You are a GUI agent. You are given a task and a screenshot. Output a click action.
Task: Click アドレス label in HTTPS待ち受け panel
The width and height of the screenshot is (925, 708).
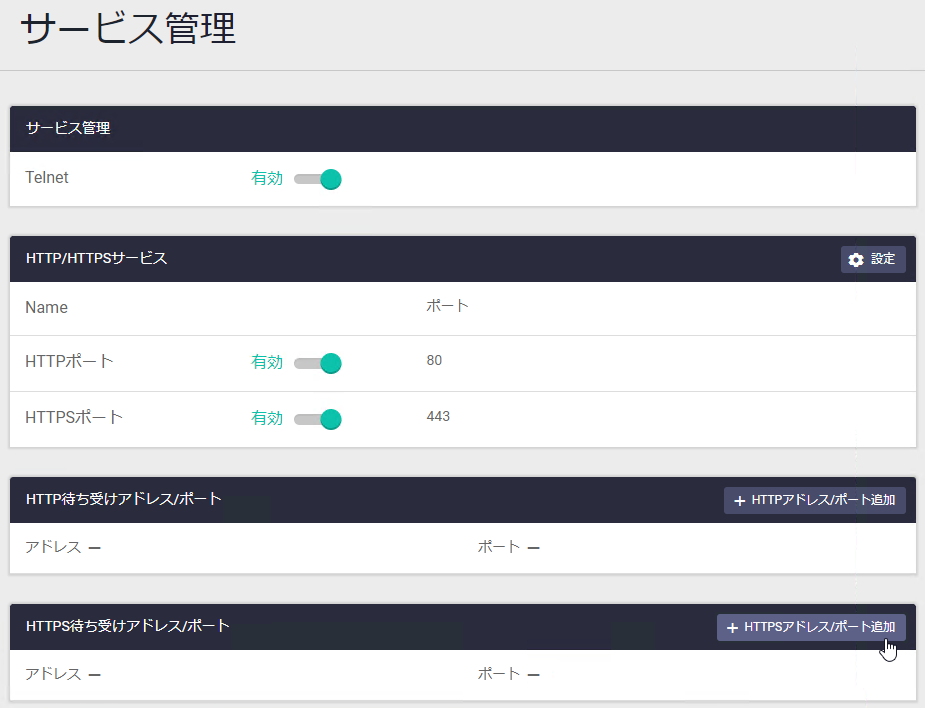[53, 674]
